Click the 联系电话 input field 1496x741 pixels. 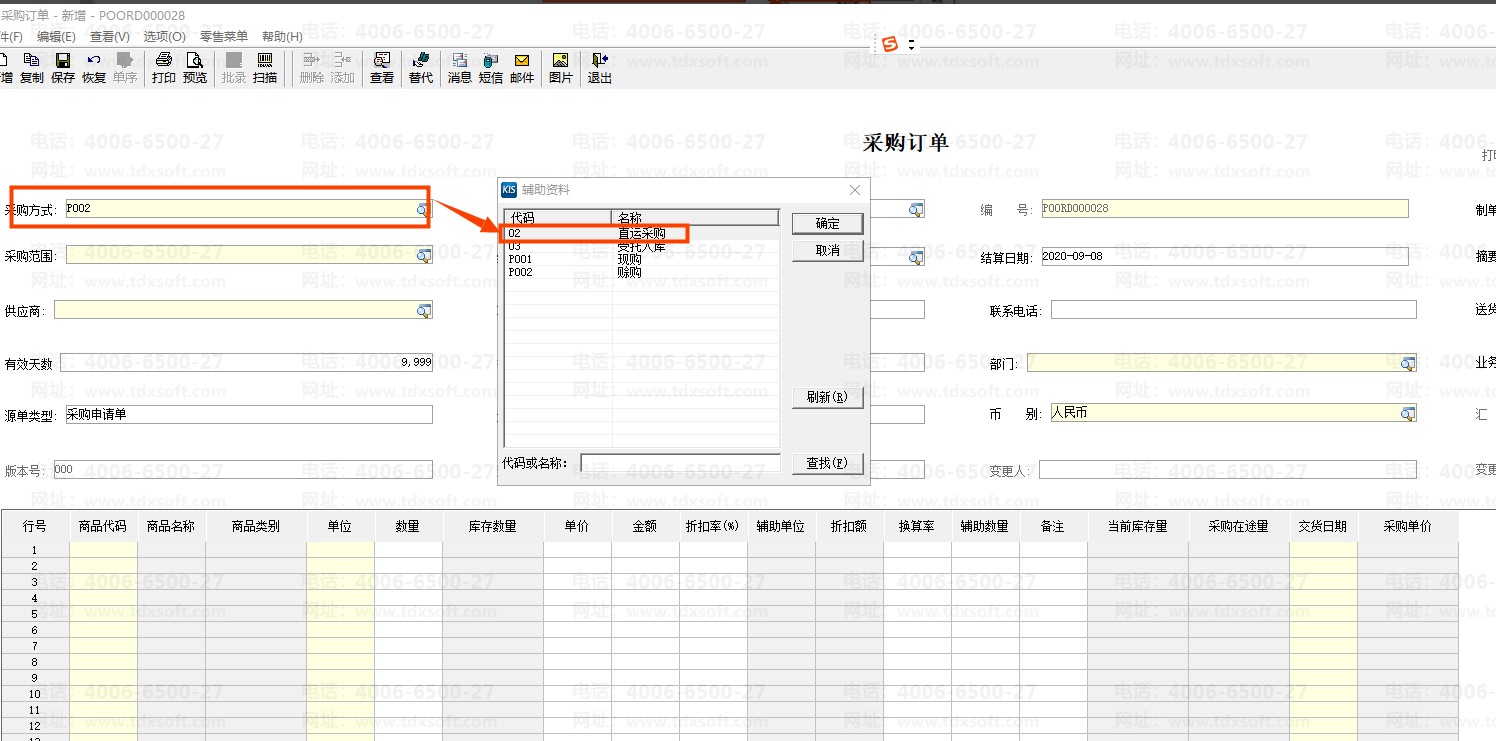pyautogui.click(x=1232, y=310)
